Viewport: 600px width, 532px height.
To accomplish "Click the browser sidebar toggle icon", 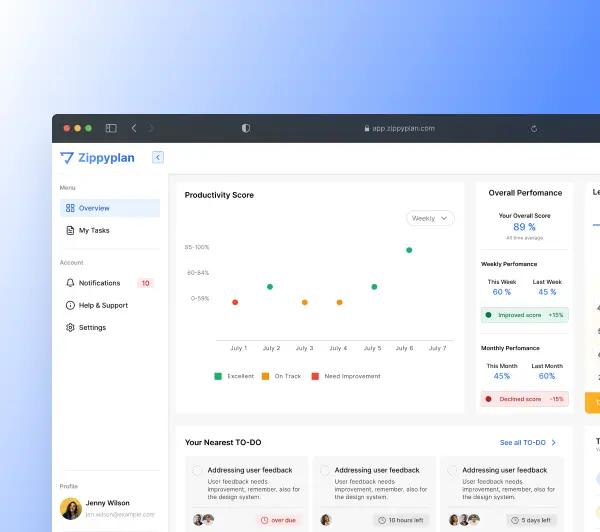I will (x=111, y=128).
